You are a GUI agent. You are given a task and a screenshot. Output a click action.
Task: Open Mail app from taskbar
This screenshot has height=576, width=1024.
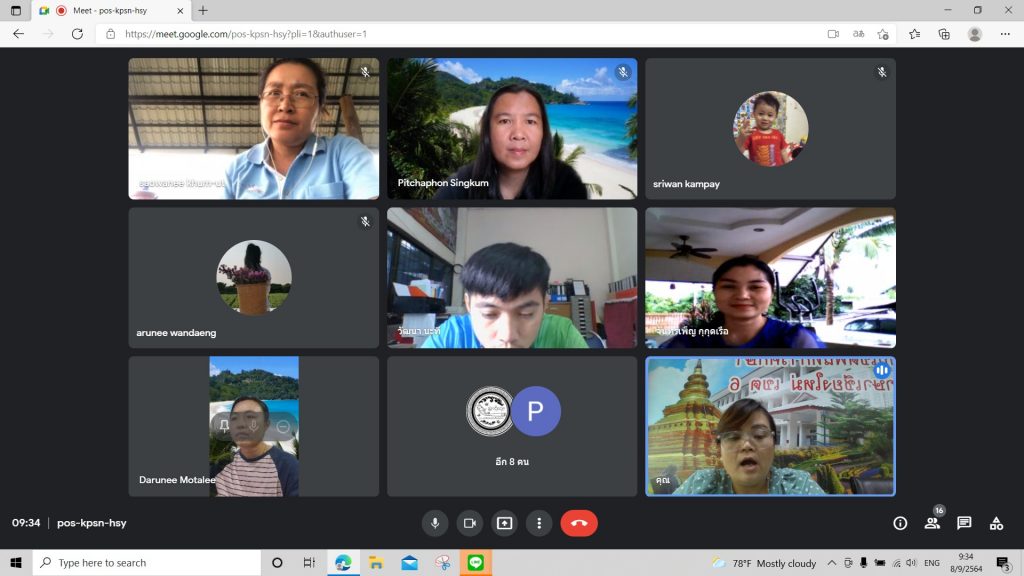(x=409, y=562)
